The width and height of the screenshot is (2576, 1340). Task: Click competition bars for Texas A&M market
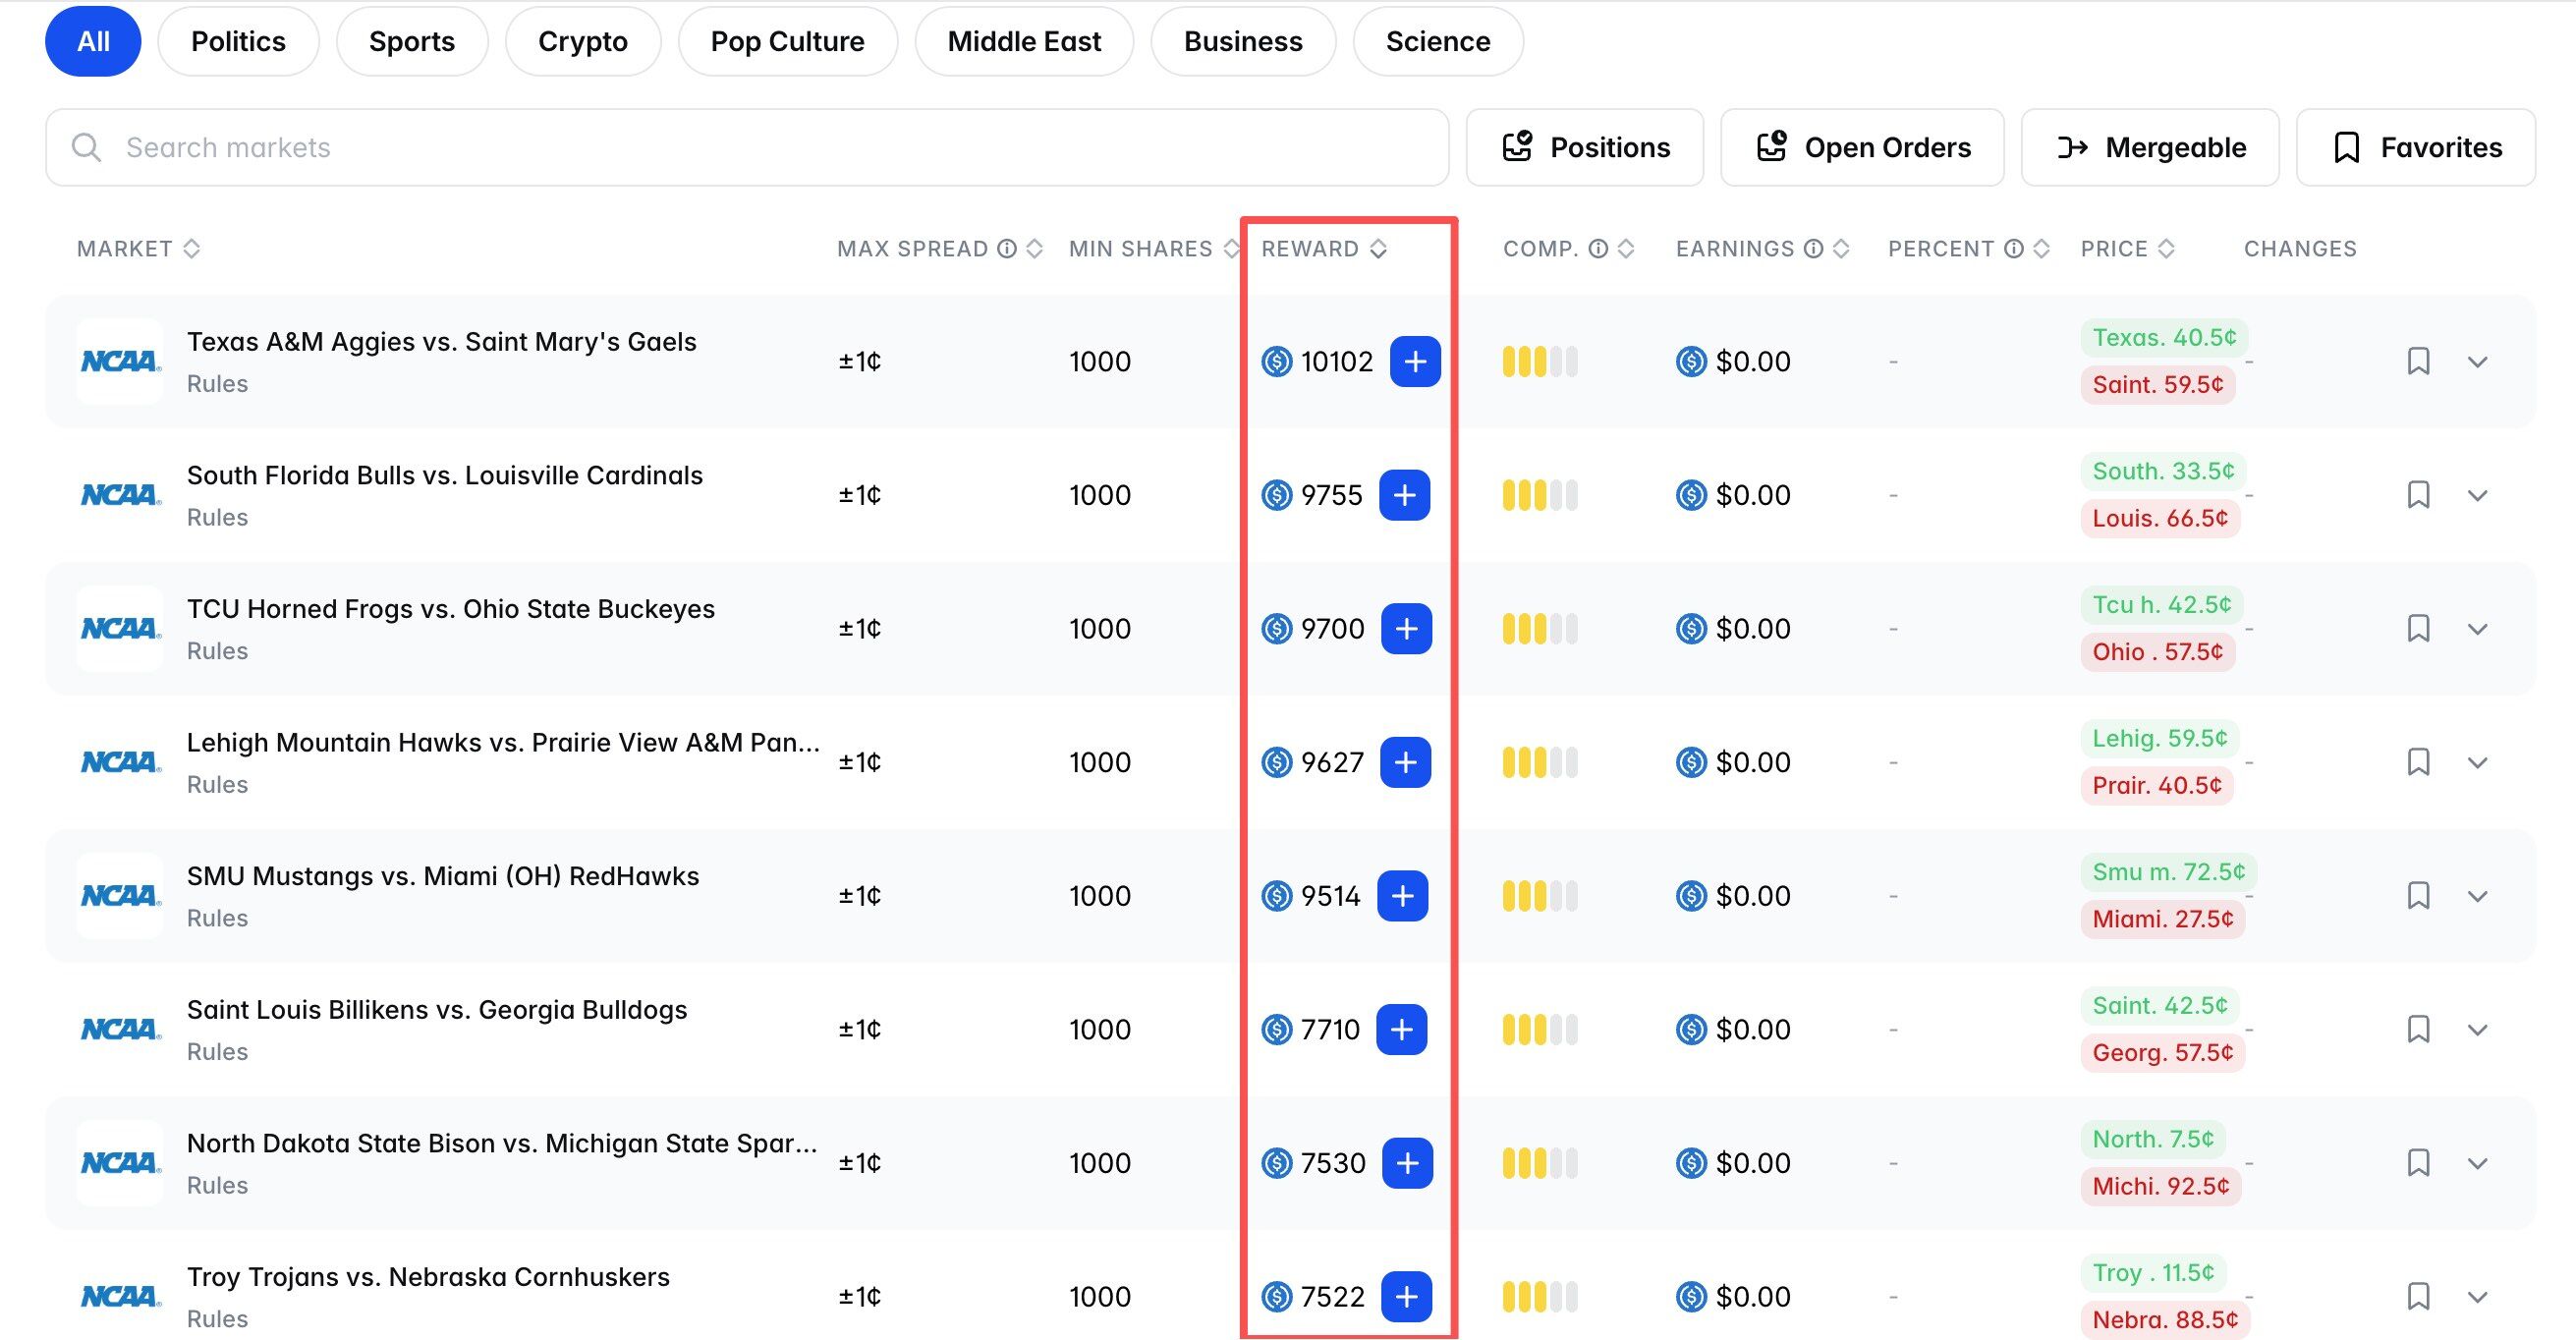(1539, 361)
